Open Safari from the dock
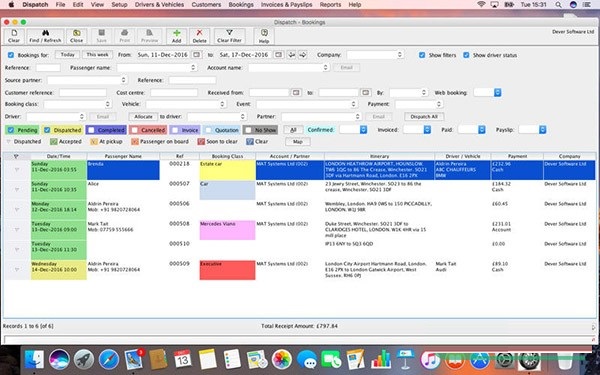 point(109,360)
